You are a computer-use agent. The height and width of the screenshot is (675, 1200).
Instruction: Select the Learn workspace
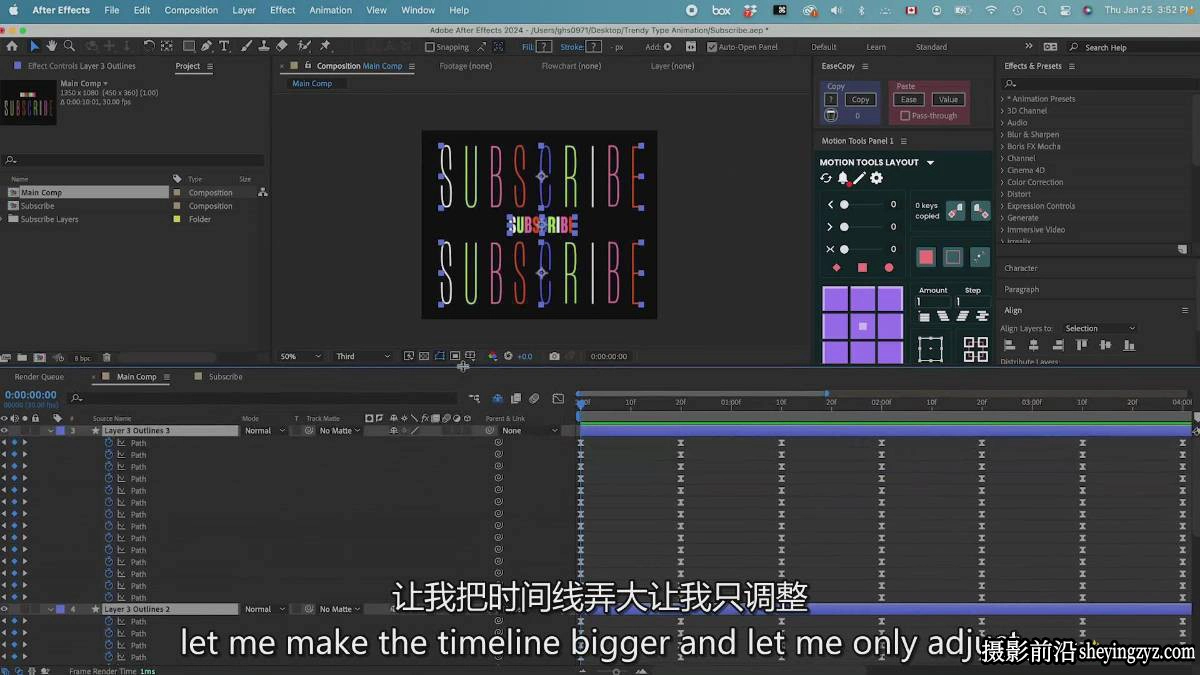tap(876, 47)
